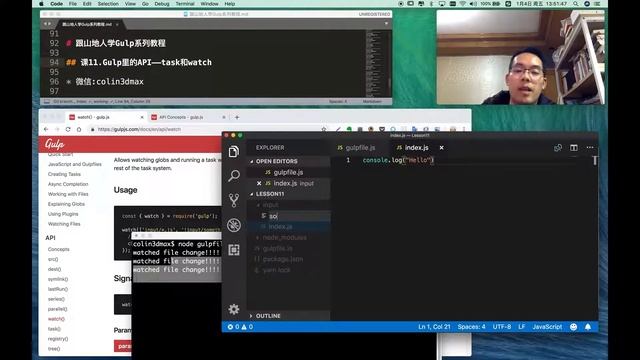Click browser back arrow
This screenshot has width=640, height=360.
click(x=46, y=129)
